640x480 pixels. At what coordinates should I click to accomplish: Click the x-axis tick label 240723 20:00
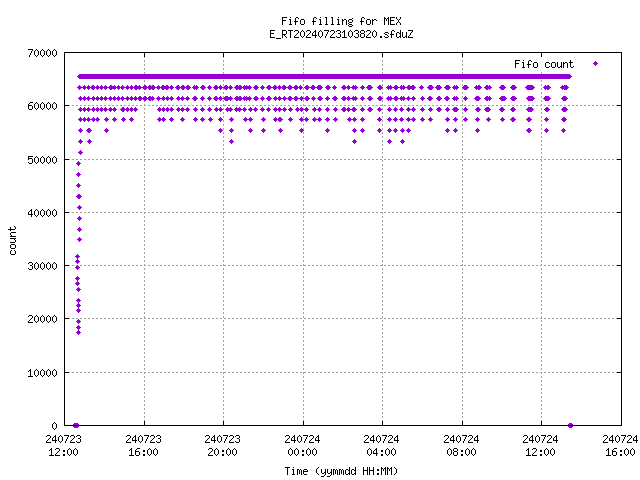[223, 446]
